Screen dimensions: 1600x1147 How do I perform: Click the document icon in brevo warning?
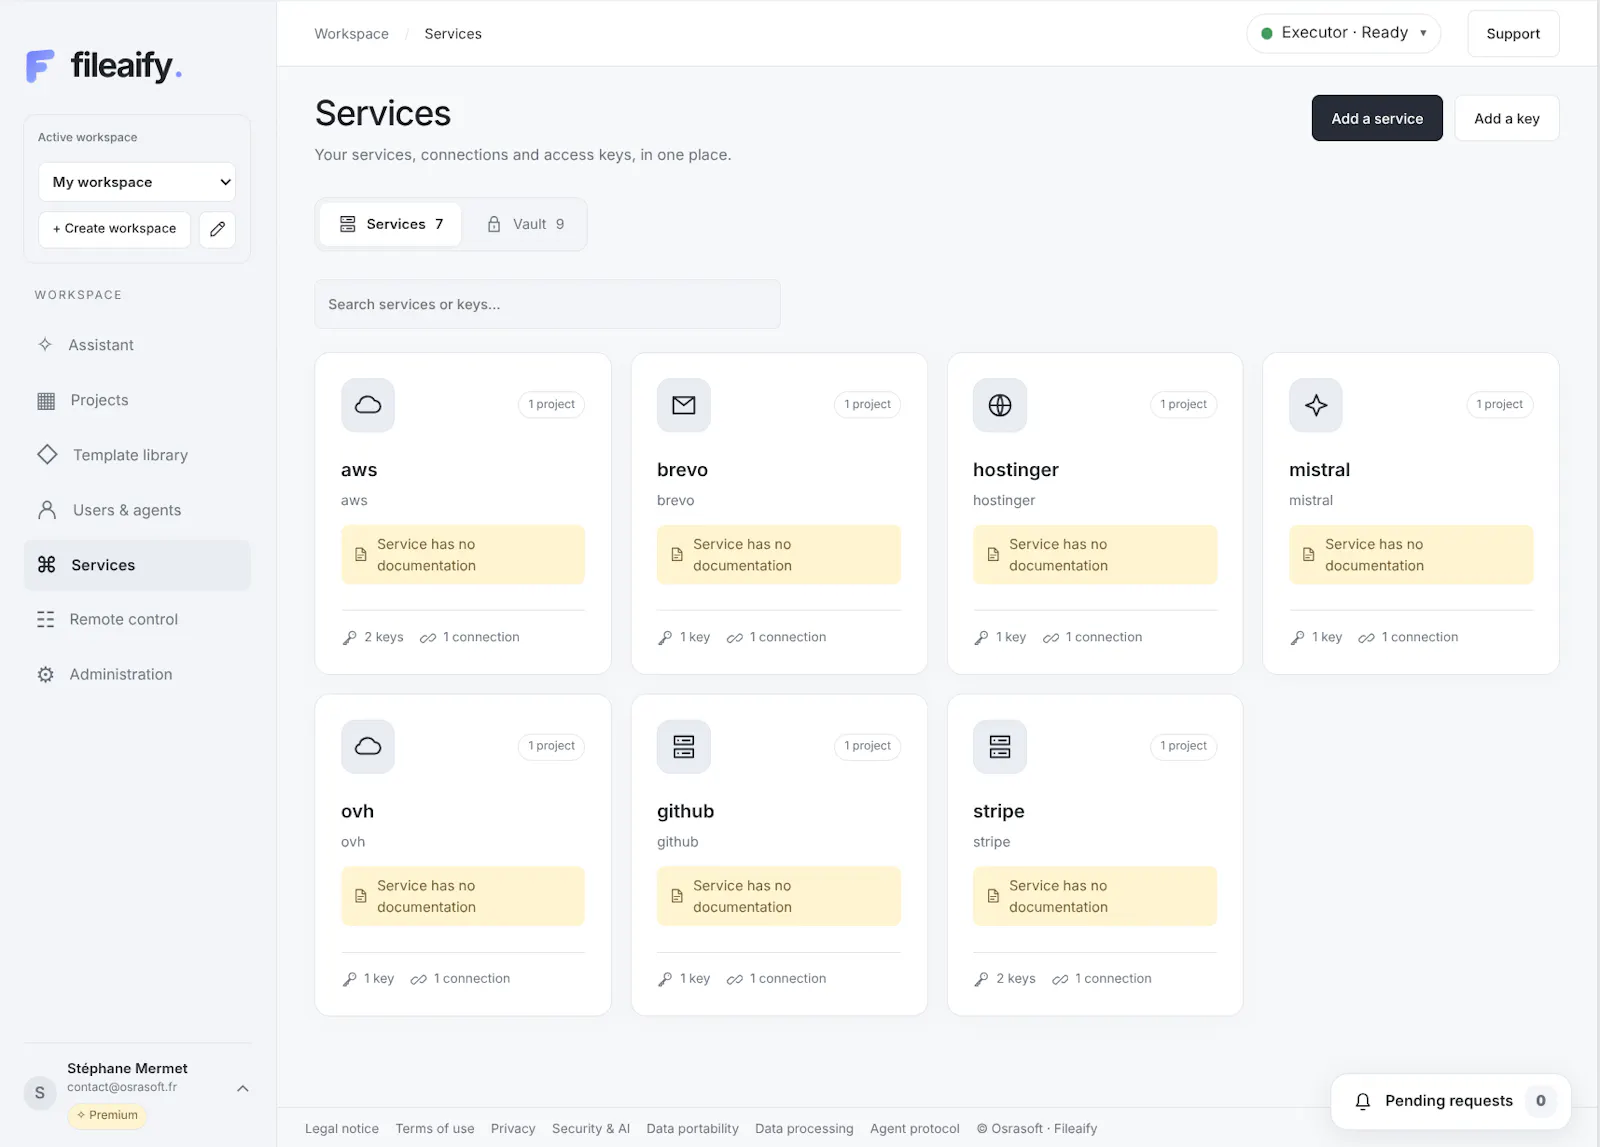tap(677, 555)
